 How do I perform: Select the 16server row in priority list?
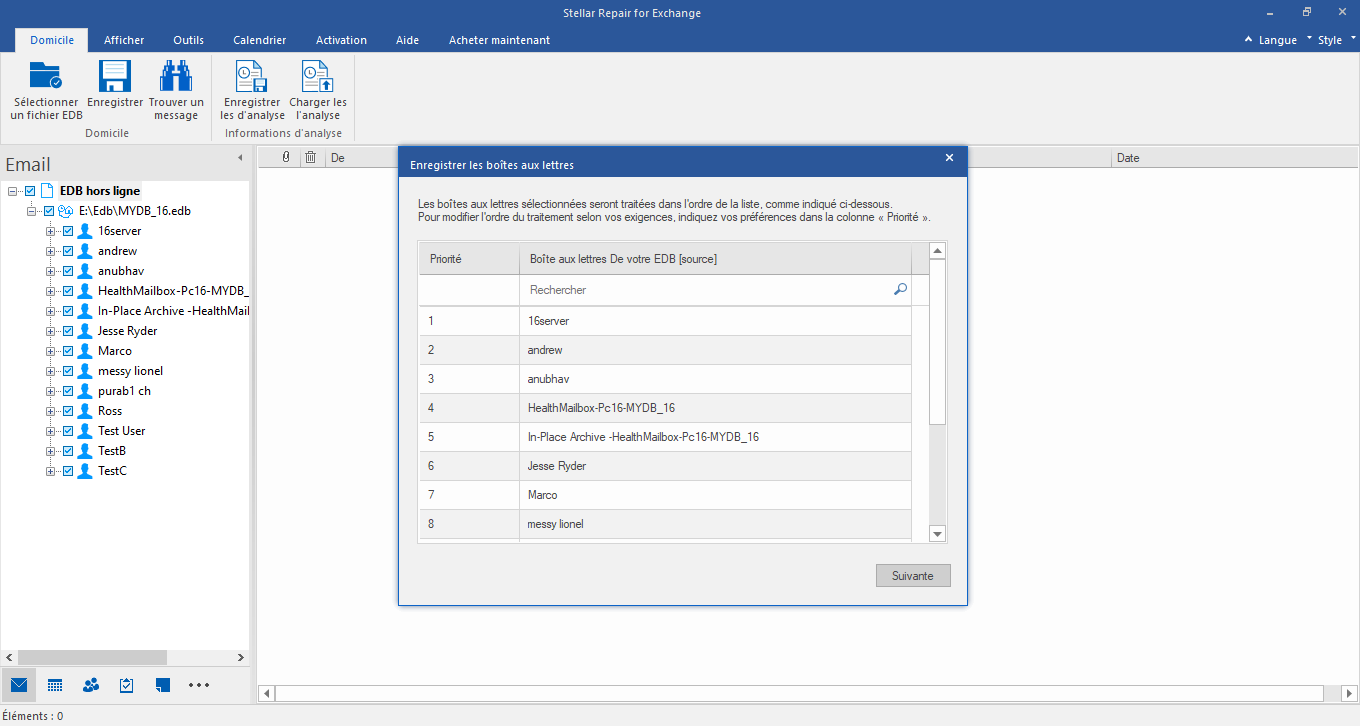click(665, 321)
